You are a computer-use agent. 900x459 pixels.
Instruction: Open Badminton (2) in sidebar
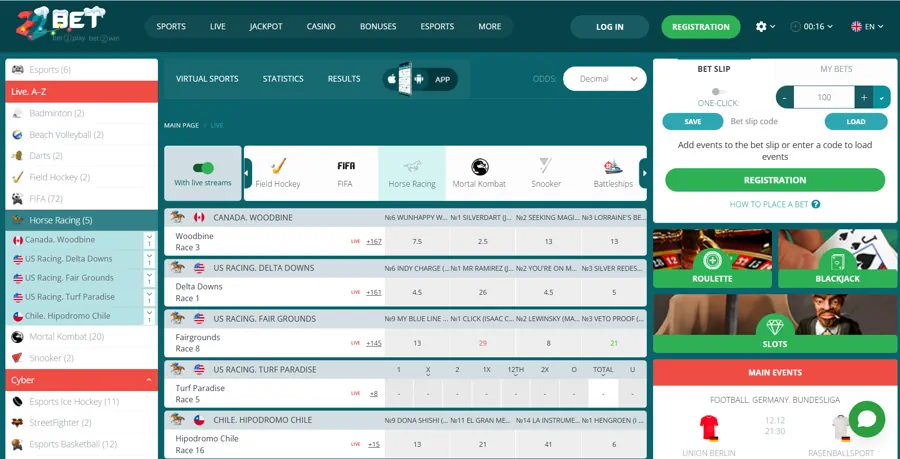coord(82,113)
